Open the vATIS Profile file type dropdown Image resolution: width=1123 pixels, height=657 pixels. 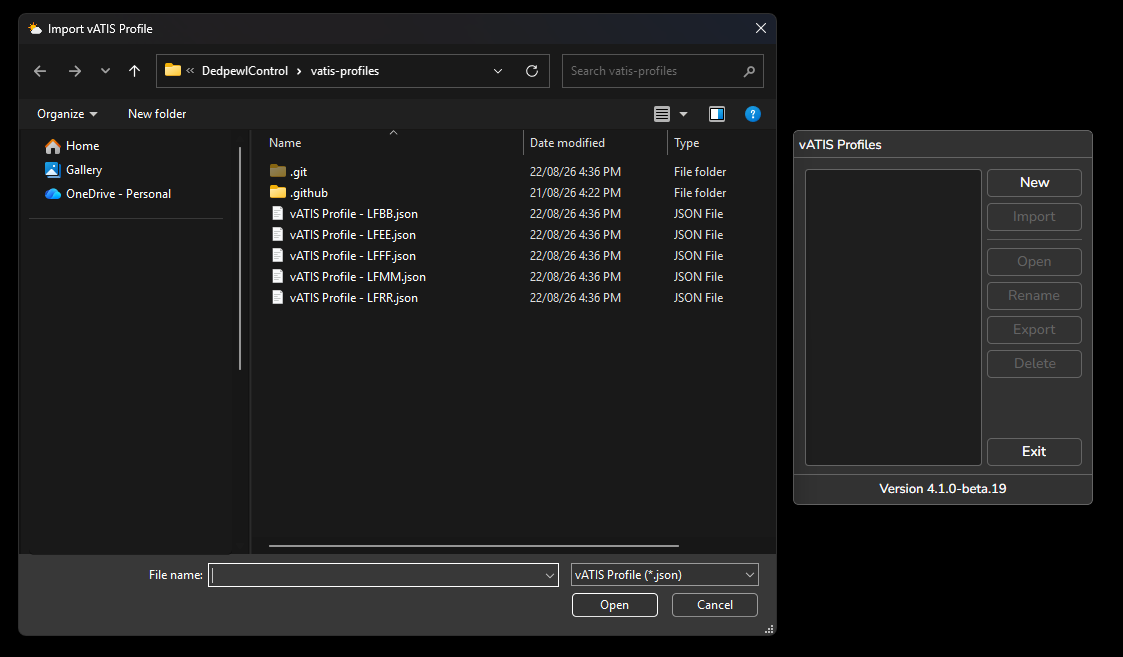pyautogui.click(x=665, y=575)
